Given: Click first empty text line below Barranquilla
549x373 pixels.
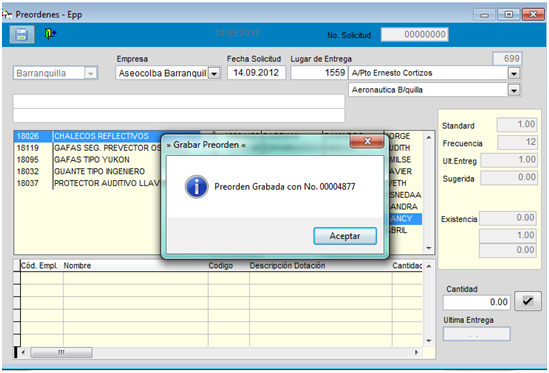Looking at the screenshot, I should [x=179, y=102].
